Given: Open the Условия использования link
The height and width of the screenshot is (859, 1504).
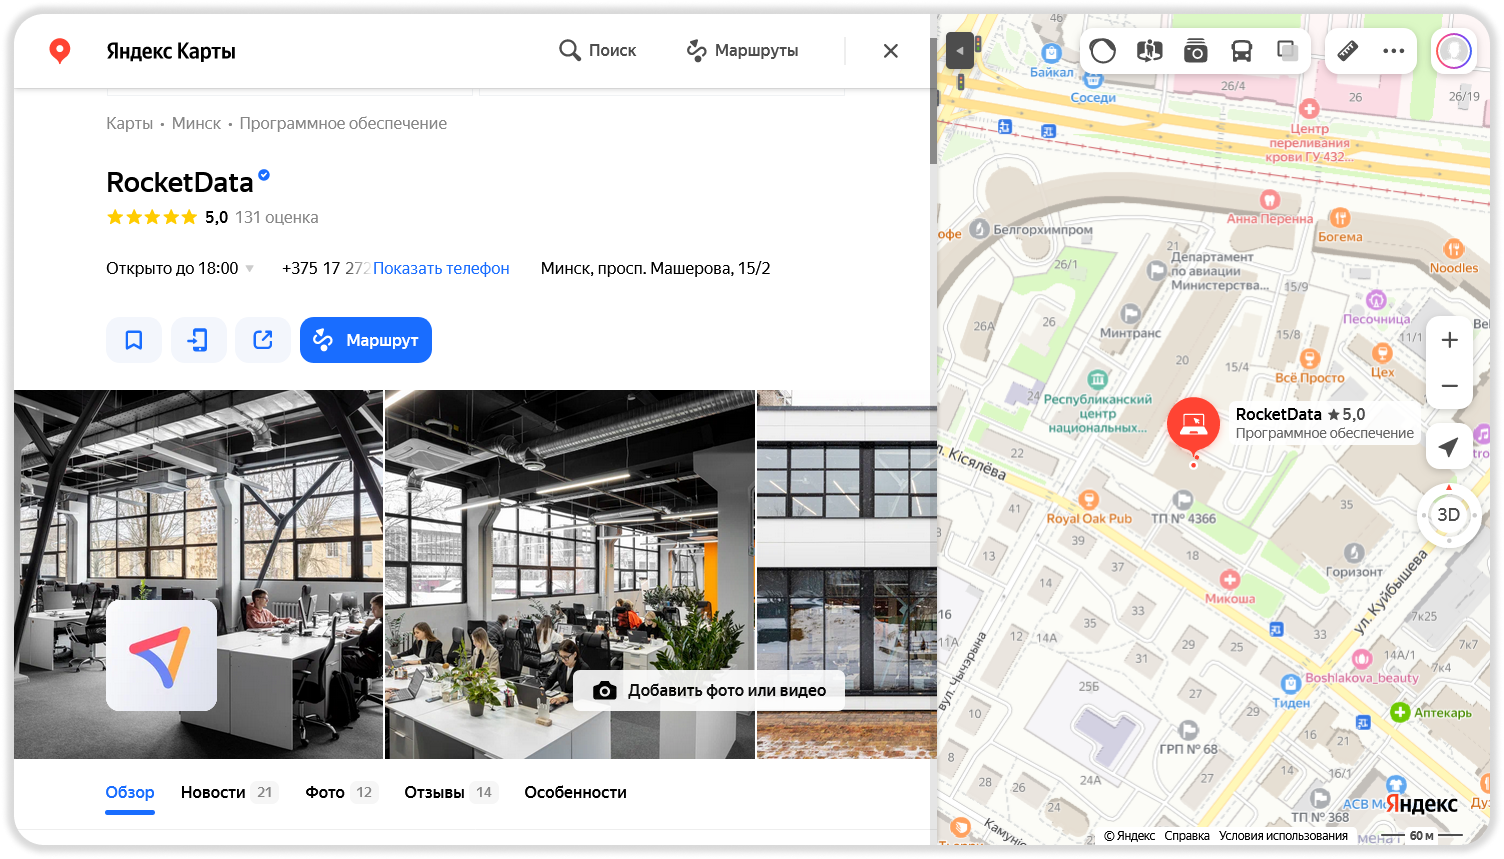Looking at the screenshot, I should 1283,836.
